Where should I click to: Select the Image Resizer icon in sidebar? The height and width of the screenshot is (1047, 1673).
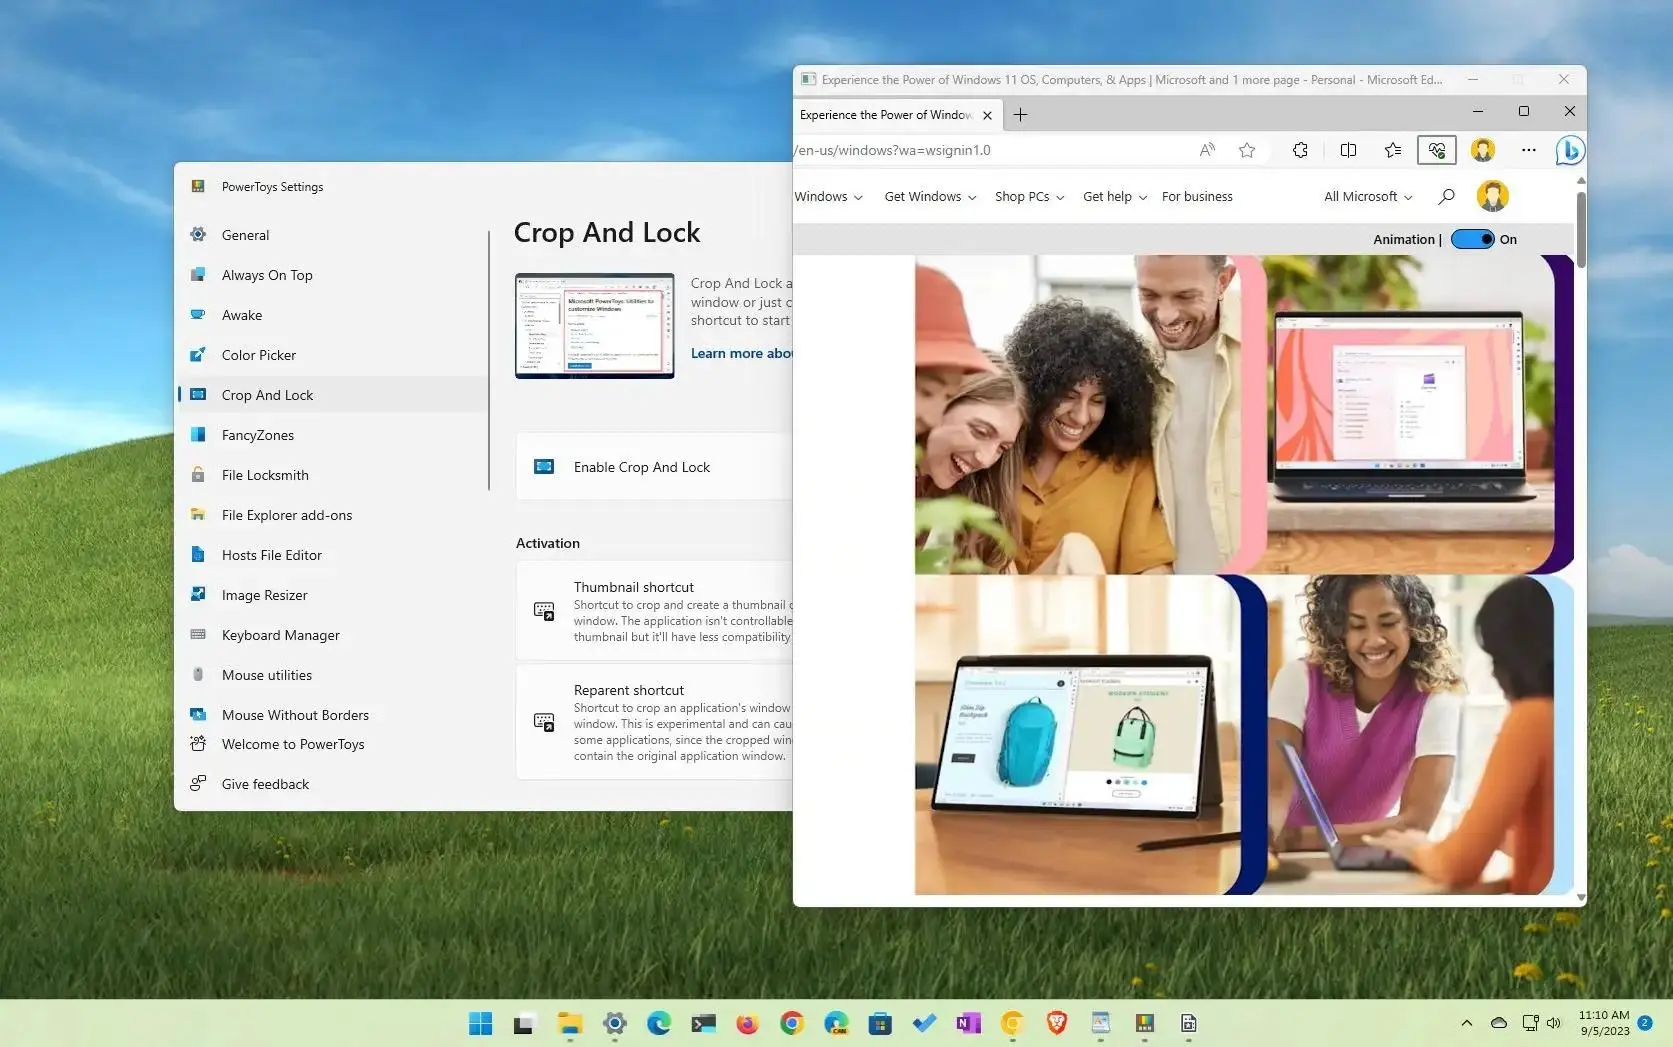point(198,595)
